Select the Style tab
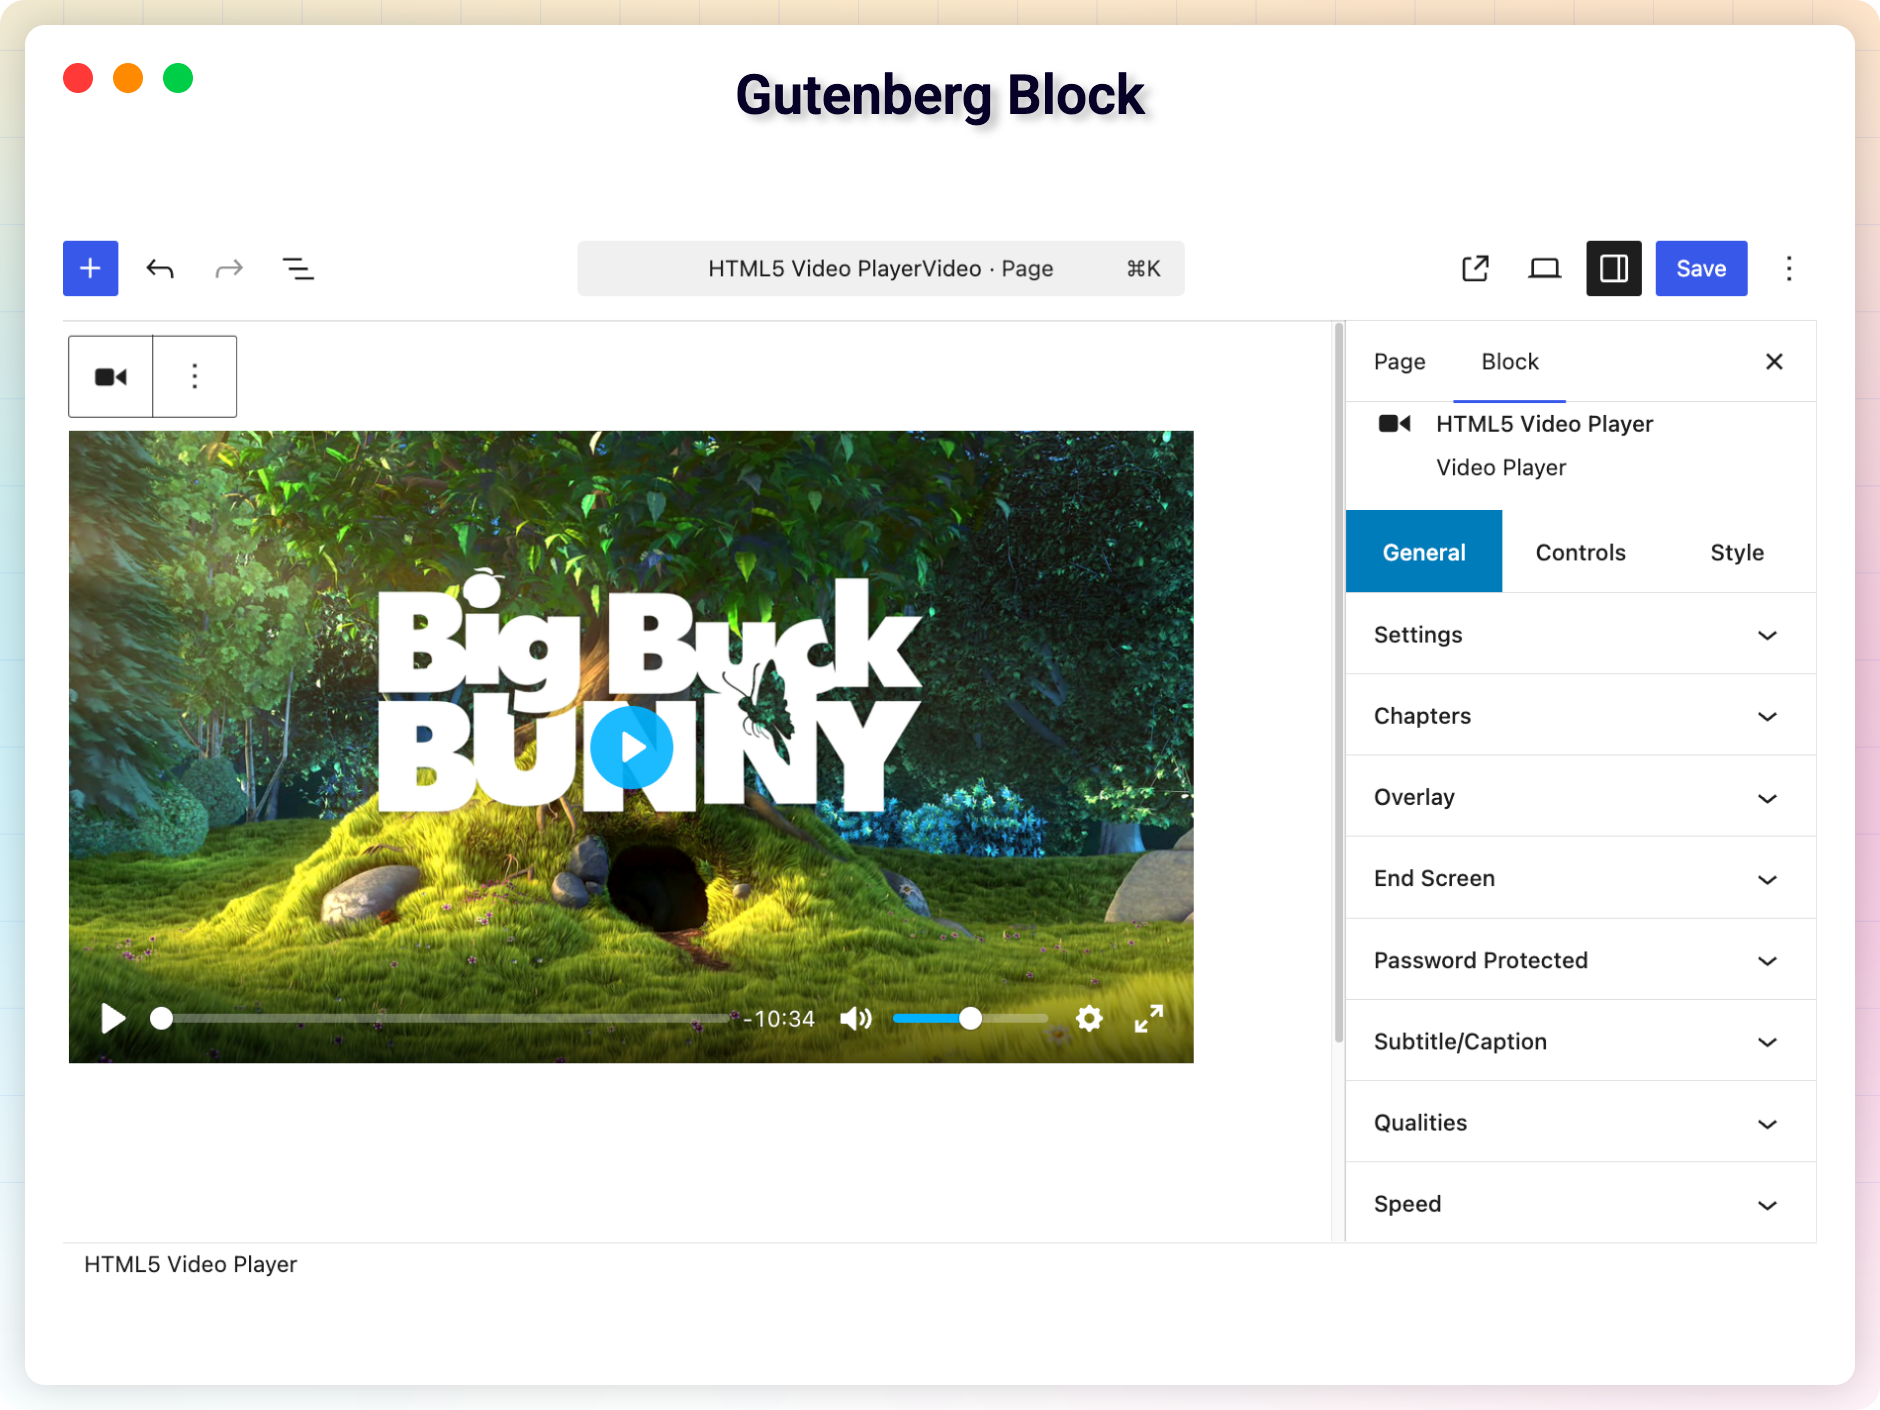Screen dimensions: 1880x1410 point(1737,552)
